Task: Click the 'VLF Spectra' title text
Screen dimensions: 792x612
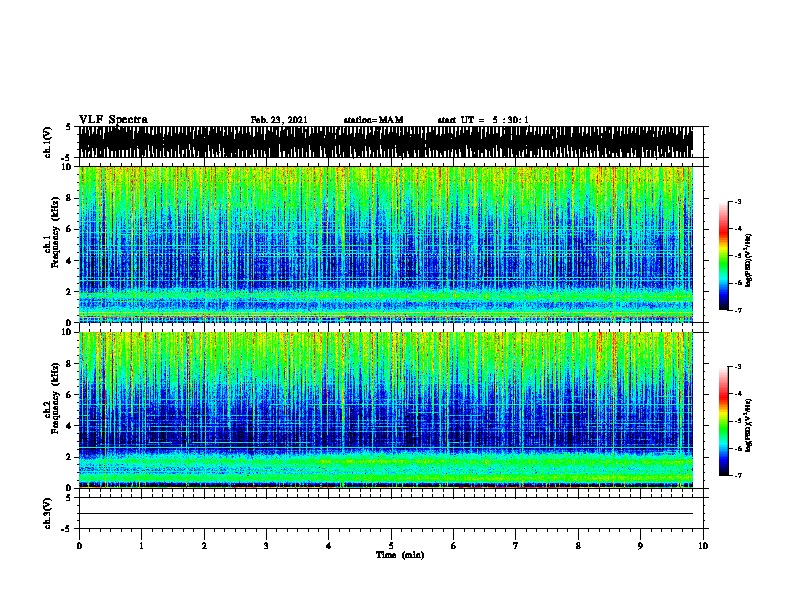Action: [114, 120]
